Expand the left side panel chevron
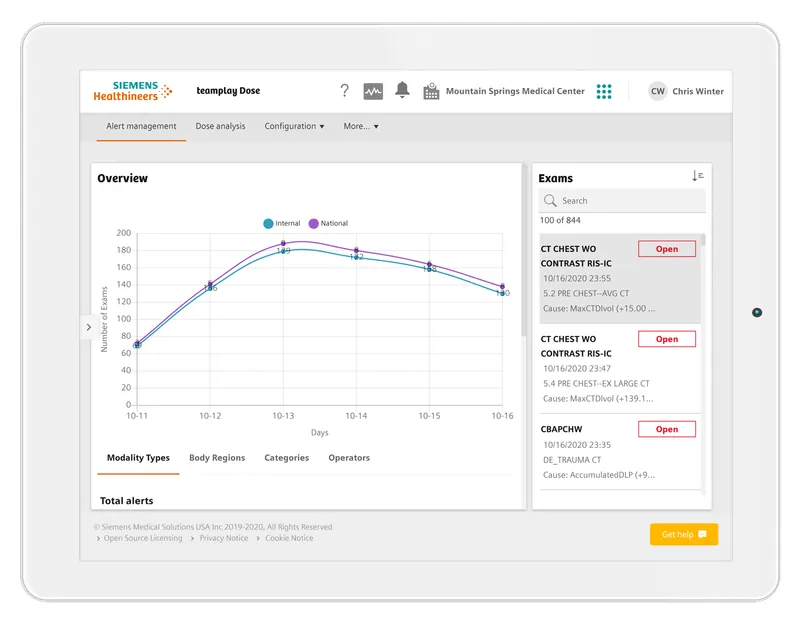The width and height of the screenshot is (800, 627). pos(88,327)
